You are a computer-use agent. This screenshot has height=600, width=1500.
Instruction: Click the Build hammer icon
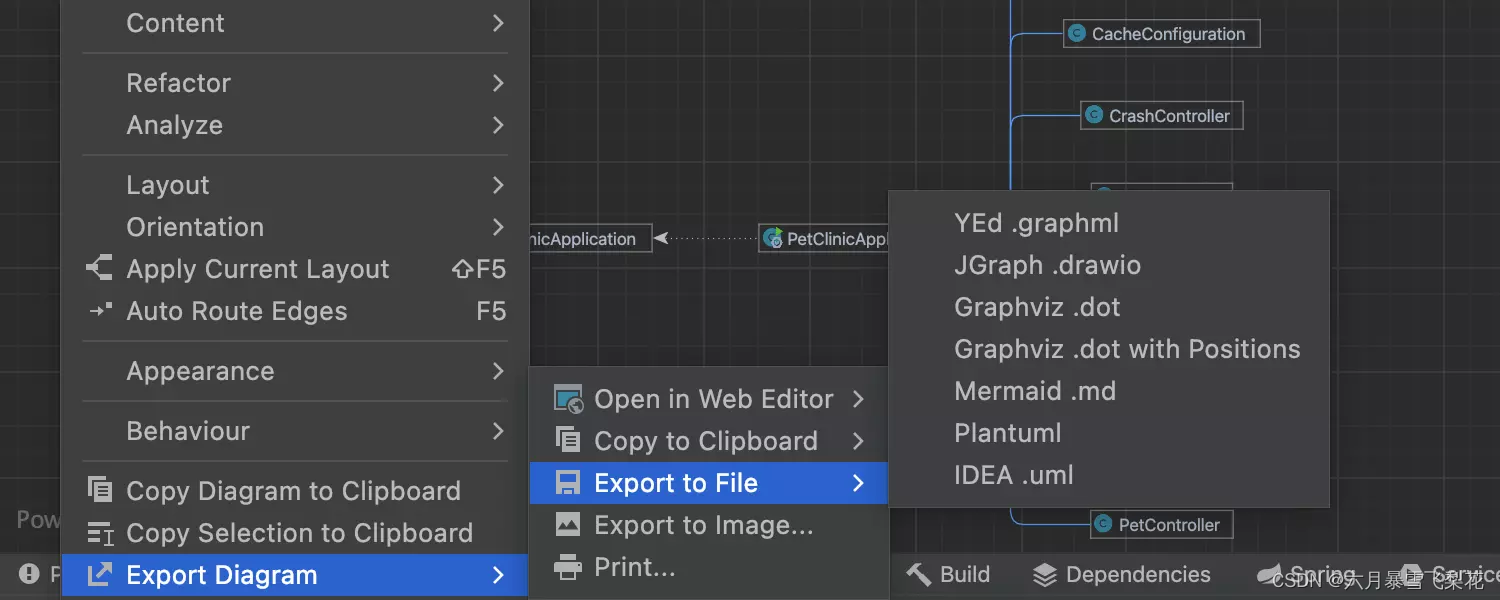click(918, 574)
